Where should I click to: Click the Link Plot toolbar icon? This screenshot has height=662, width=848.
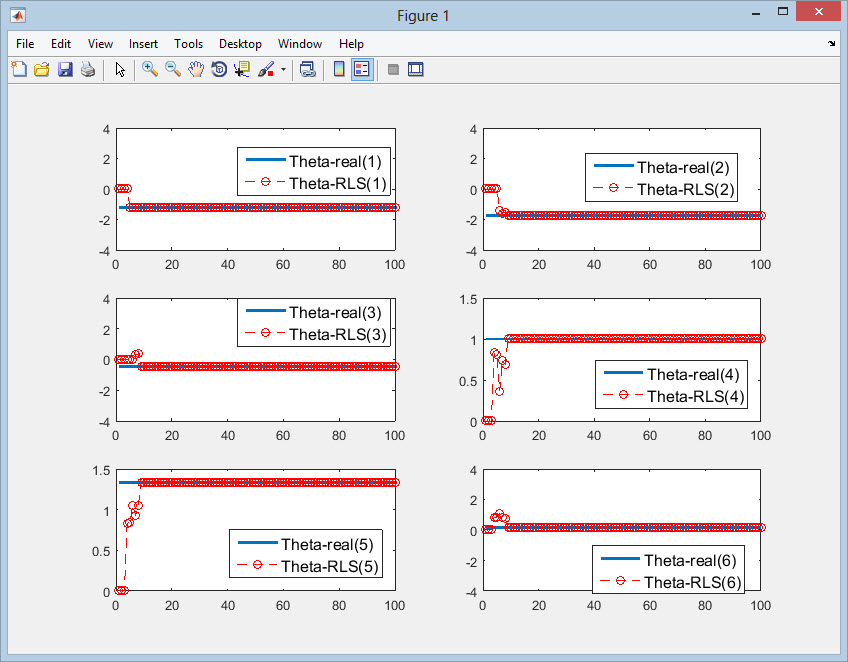point(308,69)
